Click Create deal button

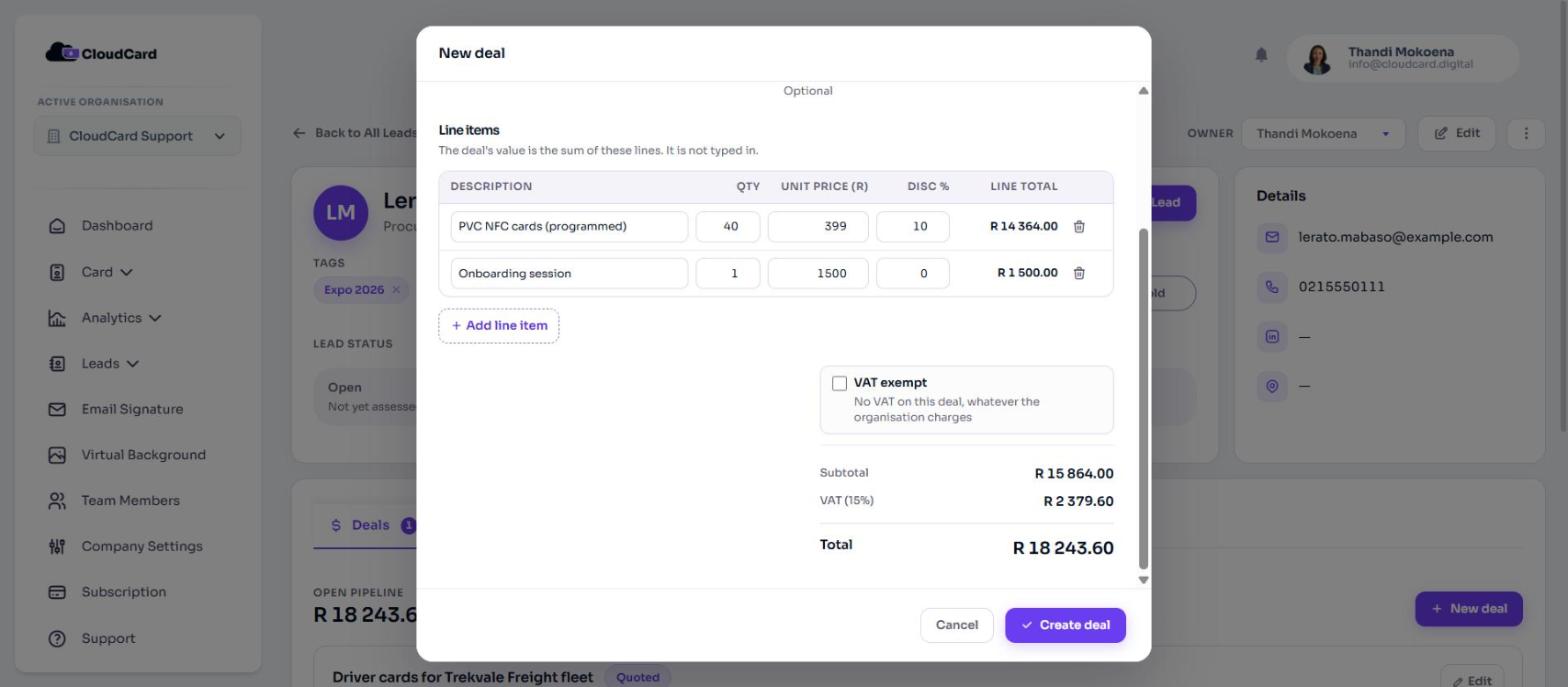[x=1065, y=625]
